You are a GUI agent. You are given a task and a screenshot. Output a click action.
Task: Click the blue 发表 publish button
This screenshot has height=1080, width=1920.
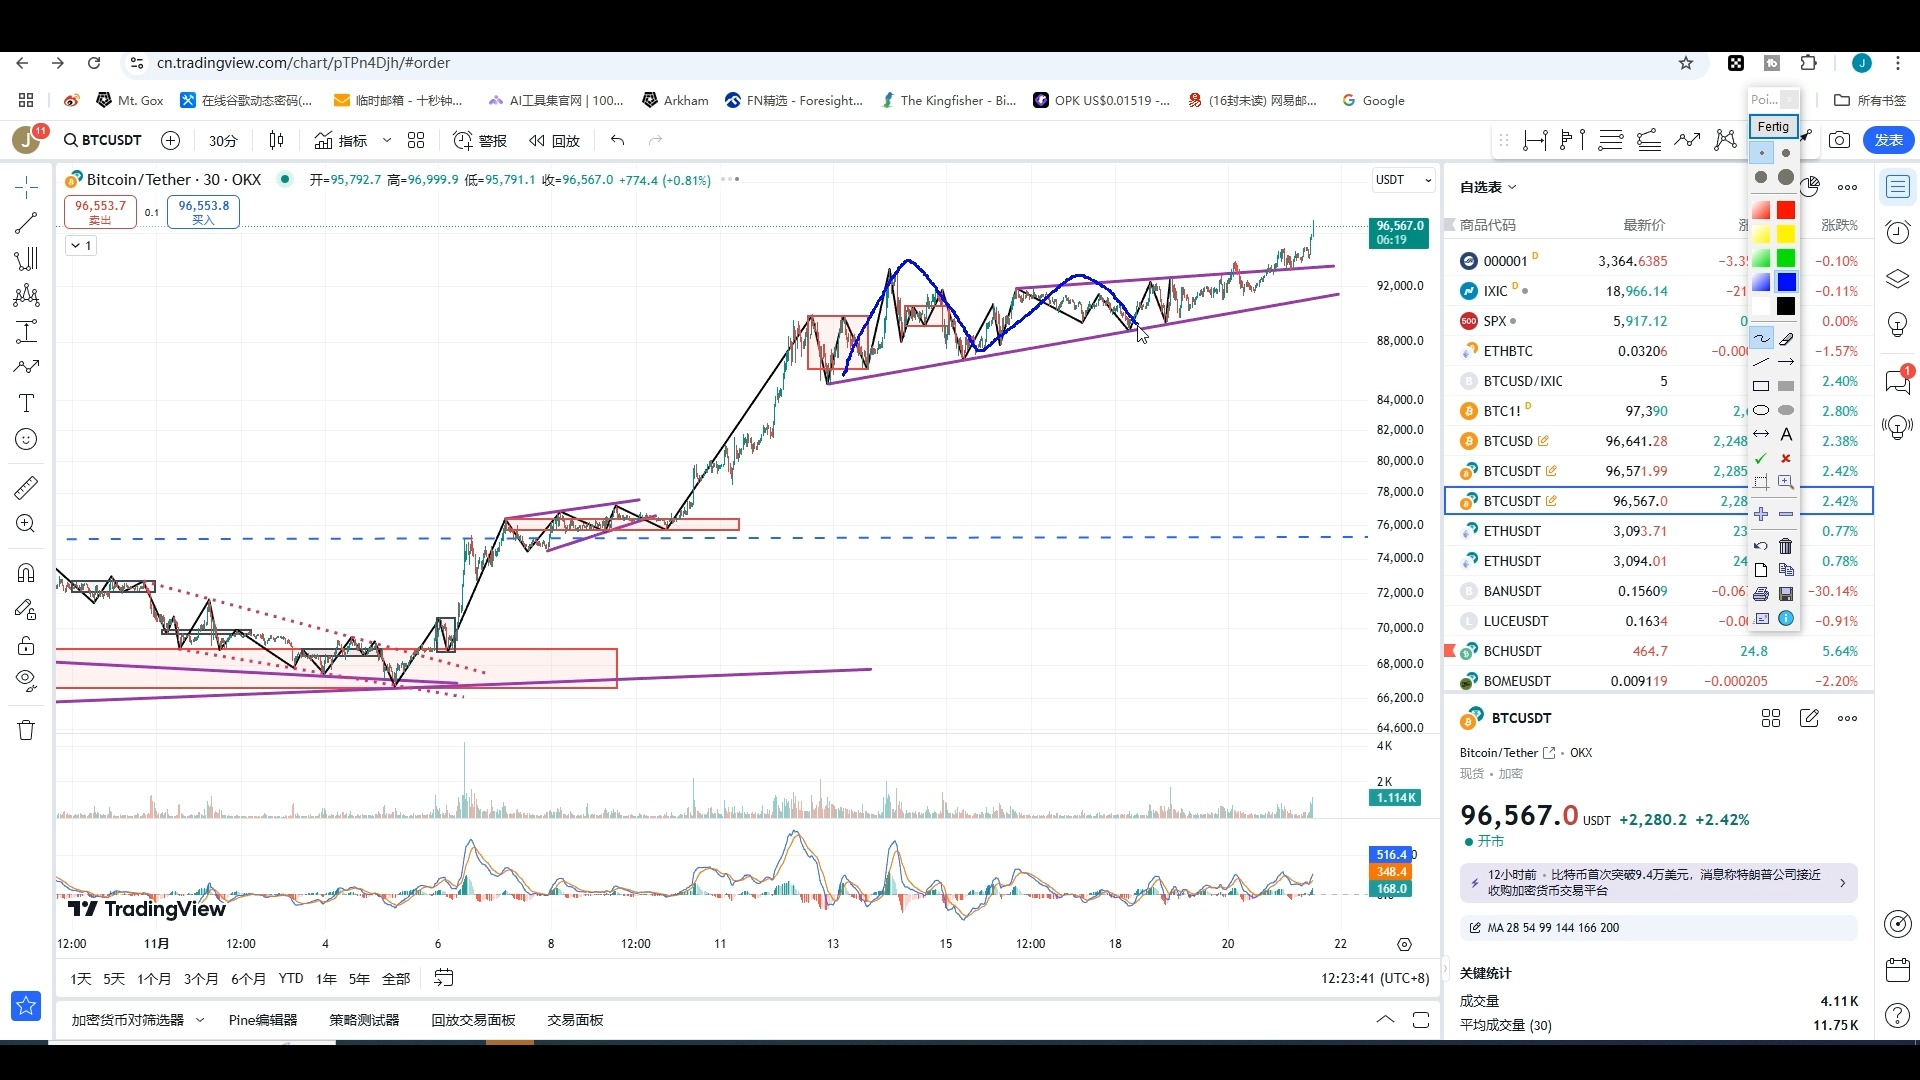(1888, 140)
